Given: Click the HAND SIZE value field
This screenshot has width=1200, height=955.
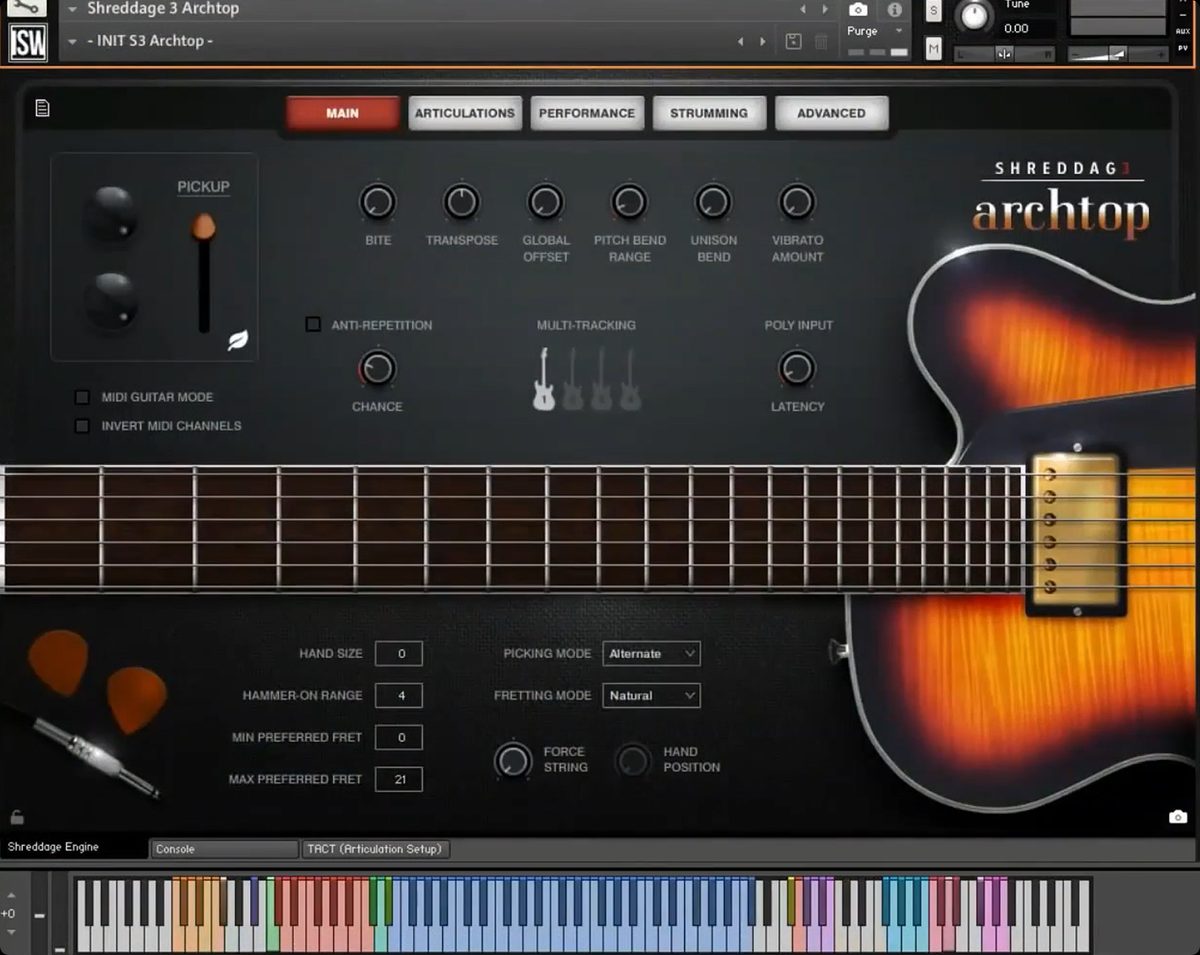Looking at the screenshot, I should pyautogui.click(x=399, y=654).
